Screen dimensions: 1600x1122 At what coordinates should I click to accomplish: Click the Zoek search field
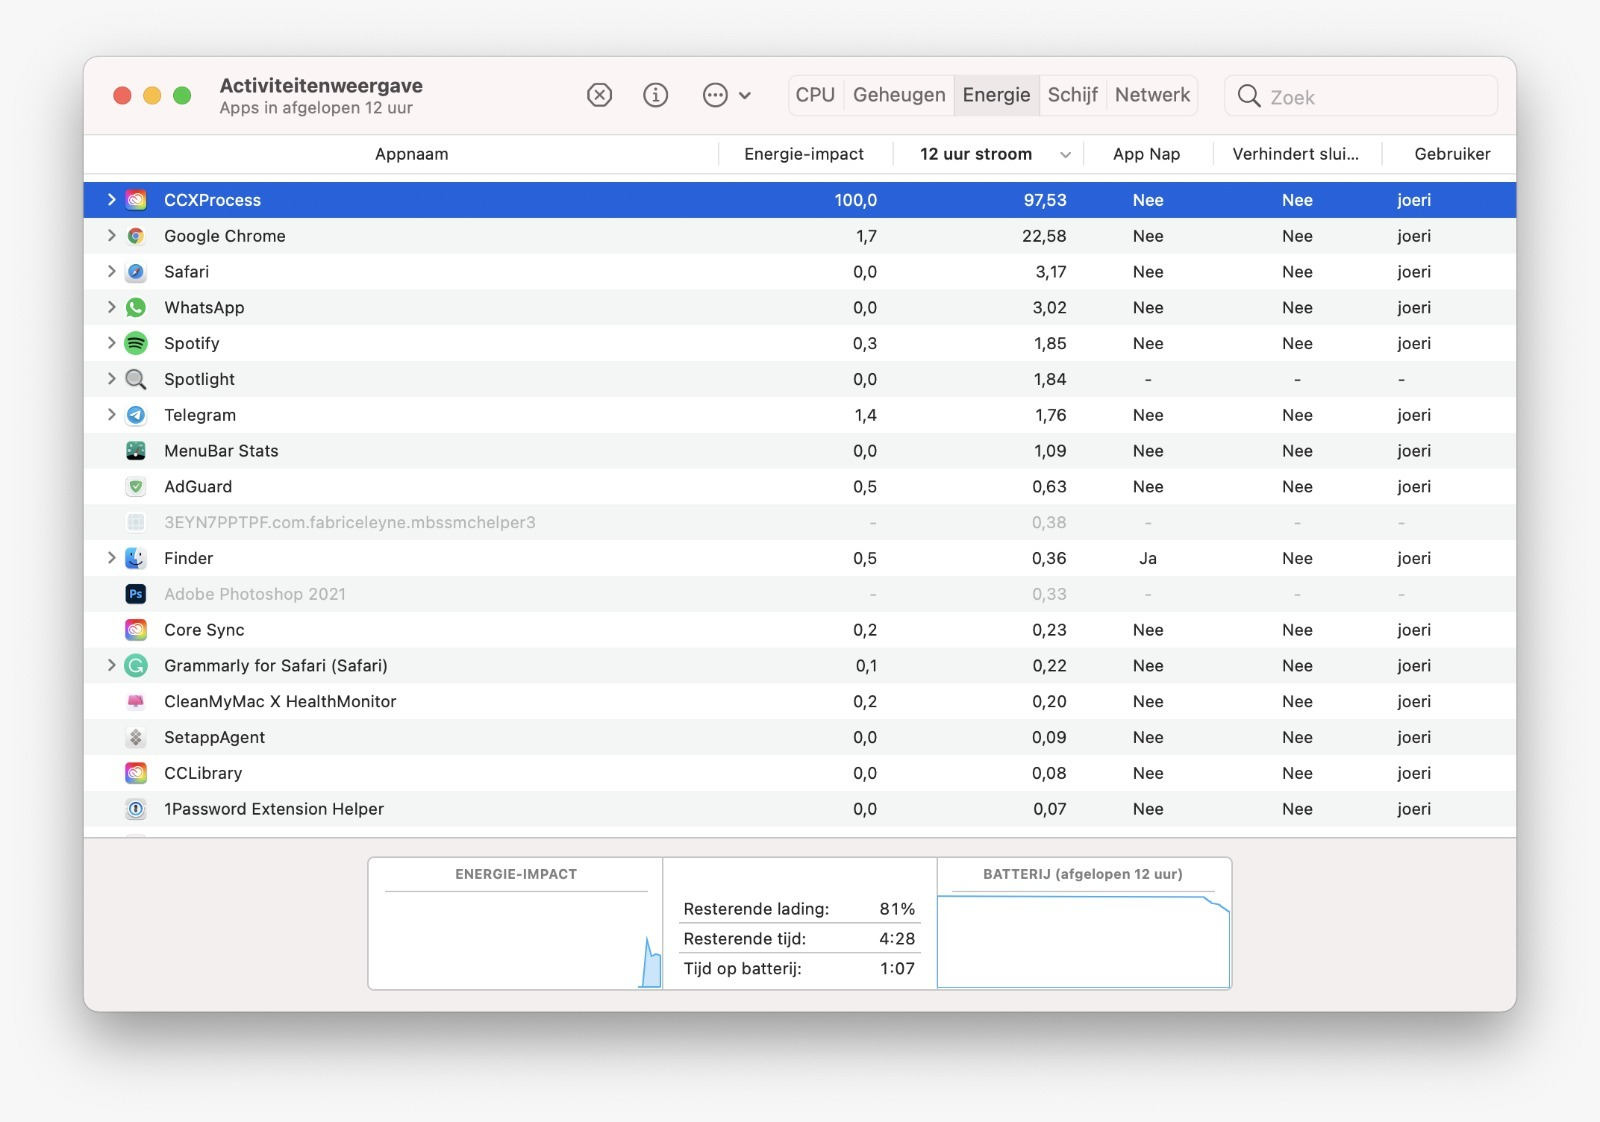[x=1360, y=96]
